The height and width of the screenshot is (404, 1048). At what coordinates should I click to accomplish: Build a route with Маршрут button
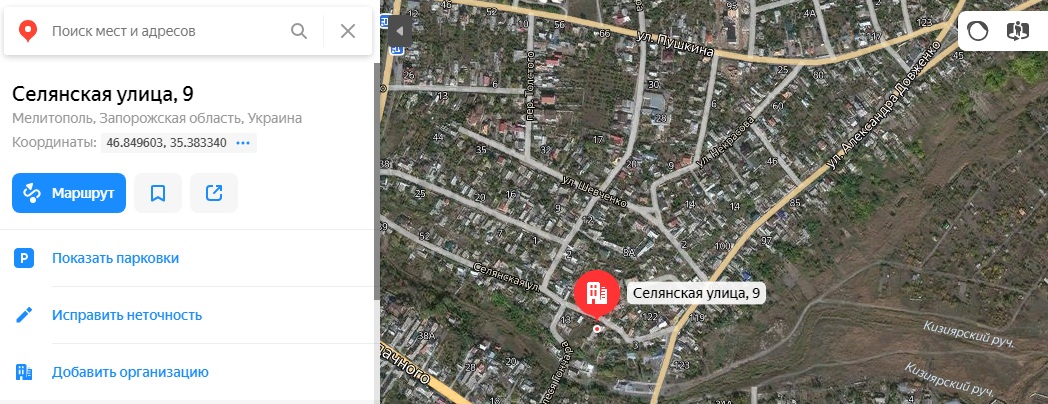pyautogui.click(x=69, y=193)
